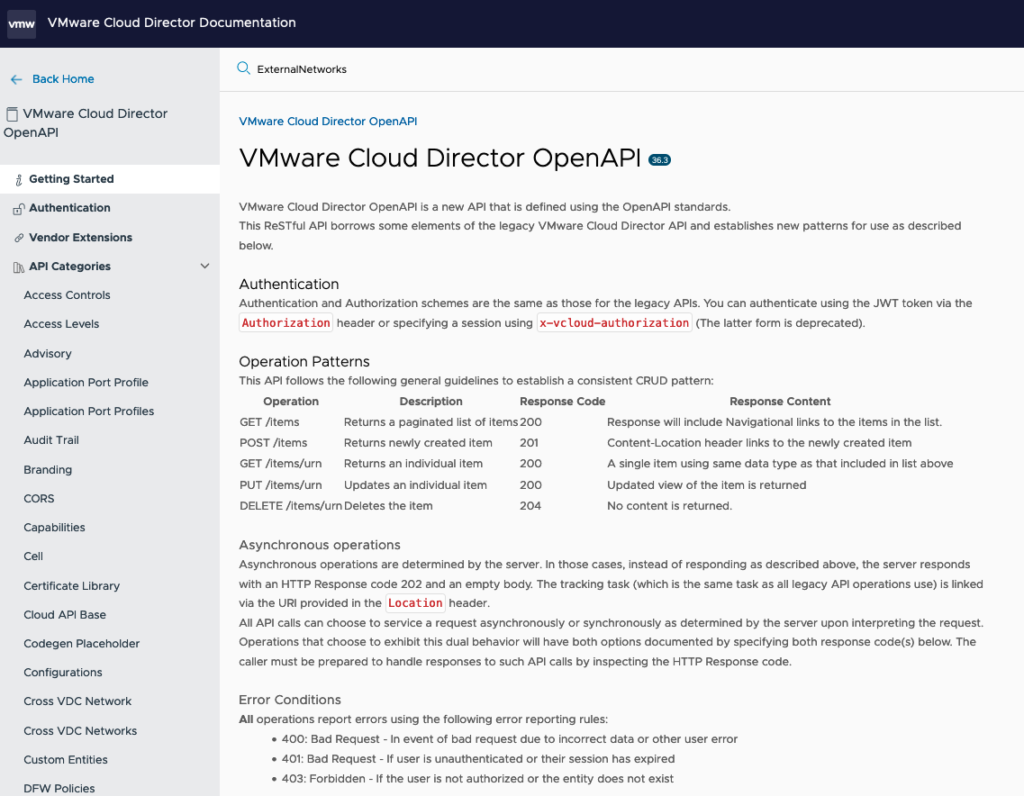This screenshot has width=1024, height=796.
Task: Open the Cell category
Action: click(x=33, y=556)
